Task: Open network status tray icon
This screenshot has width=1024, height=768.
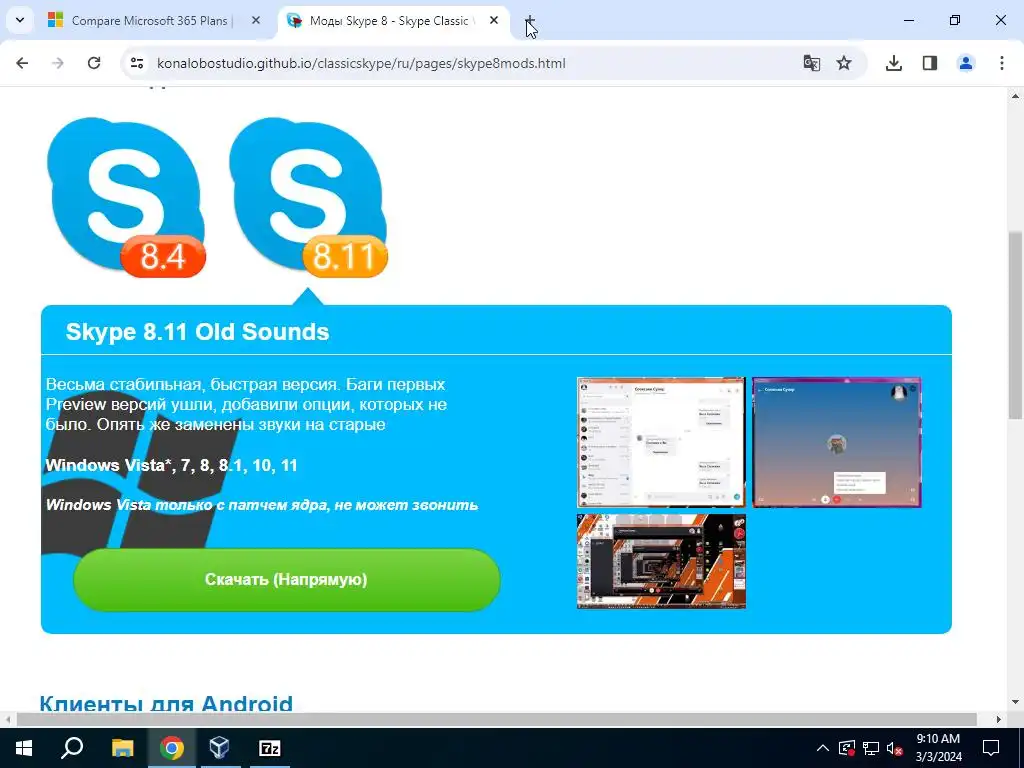Action: coord(871,748)
